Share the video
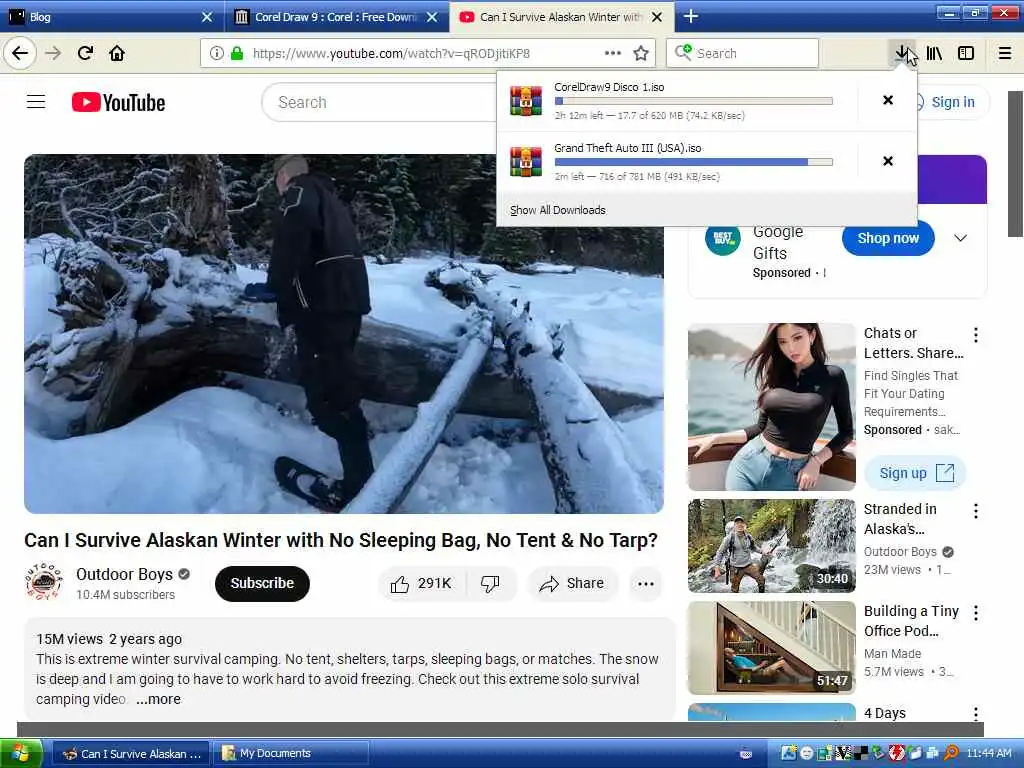 click(572, 583)
